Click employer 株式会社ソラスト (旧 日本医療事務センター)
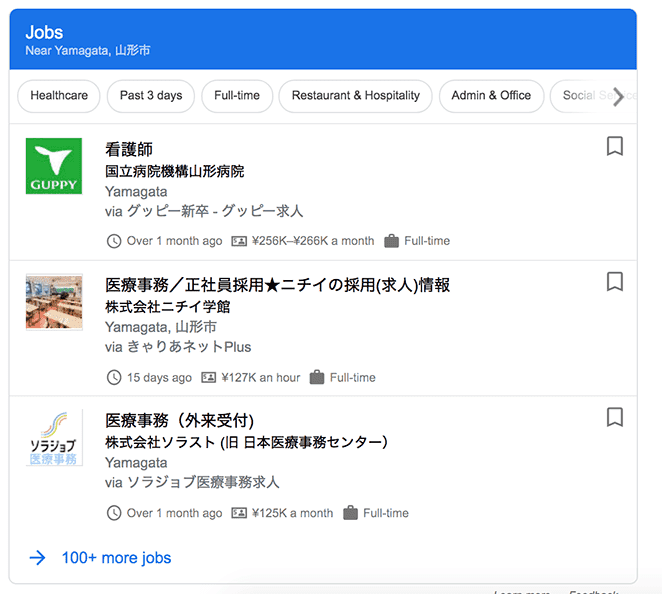This screenshot has height=594, width=662. (x=246, y=442)
